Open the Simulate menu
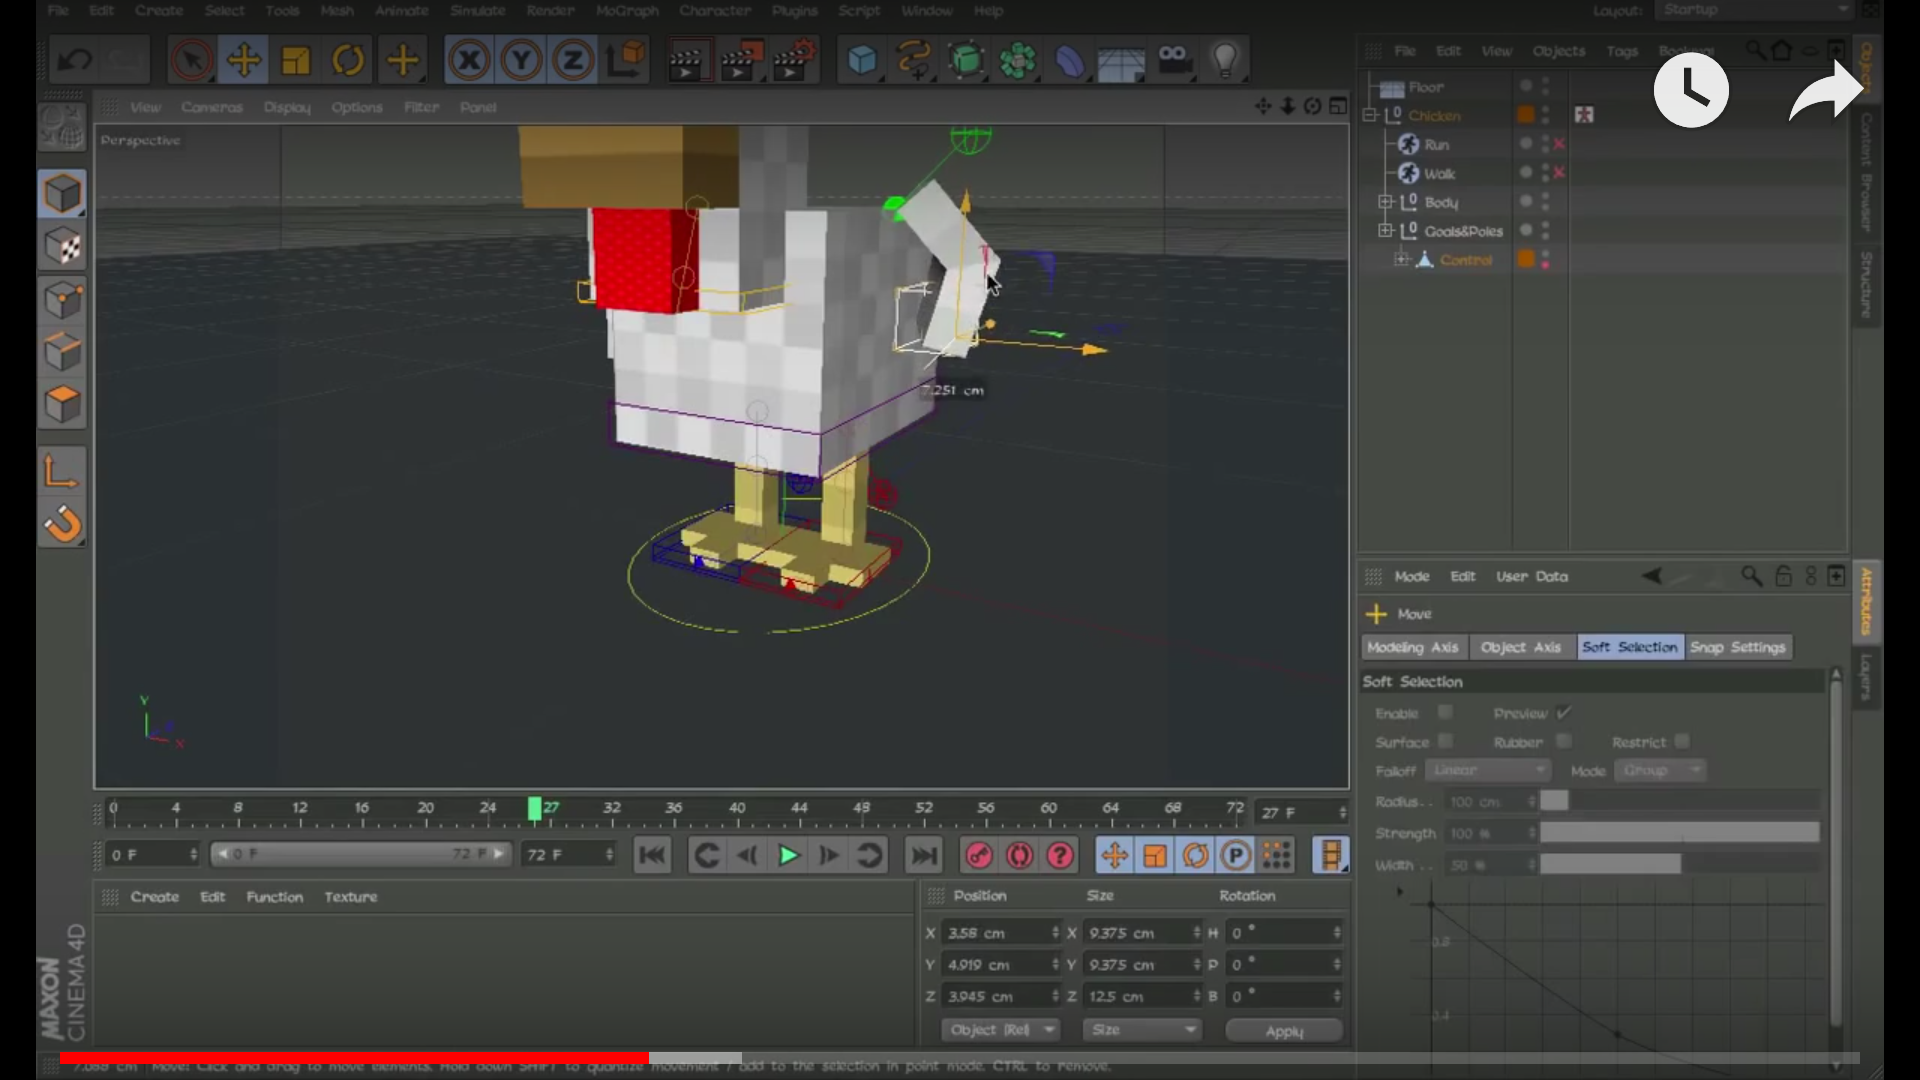Image resolution: width=1920 pixels, height=1080 pixels. (478, 10)
